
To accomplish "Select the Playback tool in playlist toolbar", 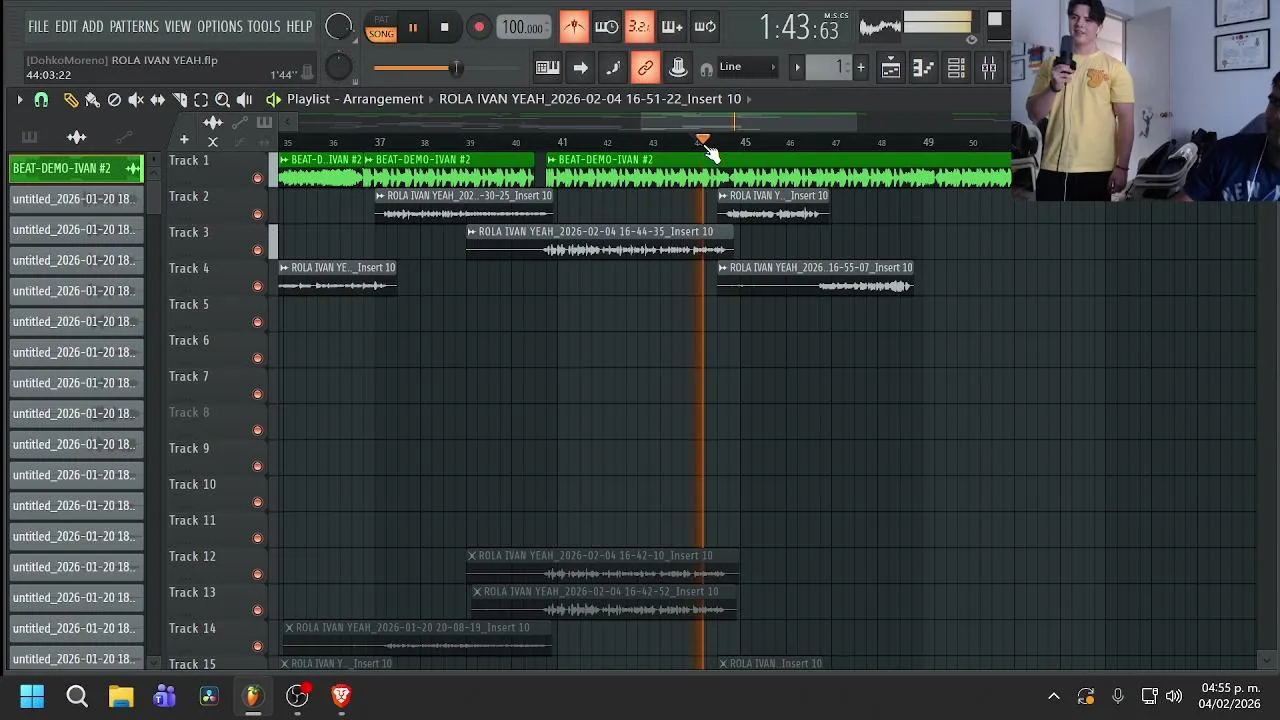I will click(244, 99).
